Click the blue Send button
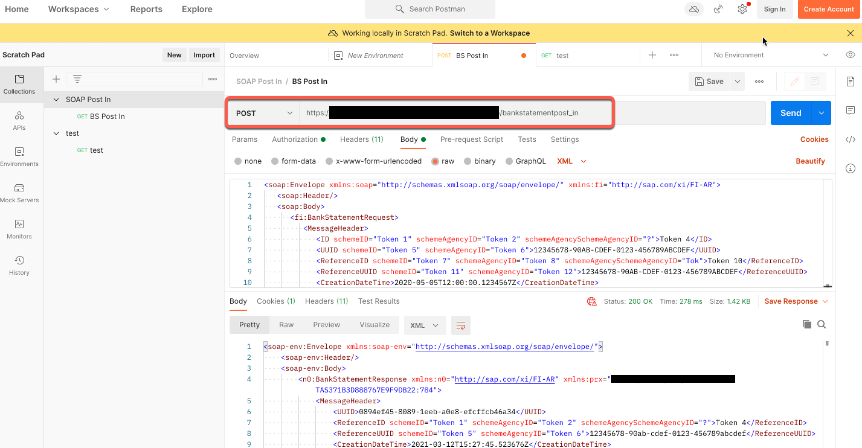Image resolution: width=862 pixels, height=448 pixels. [x=790, y=113]
